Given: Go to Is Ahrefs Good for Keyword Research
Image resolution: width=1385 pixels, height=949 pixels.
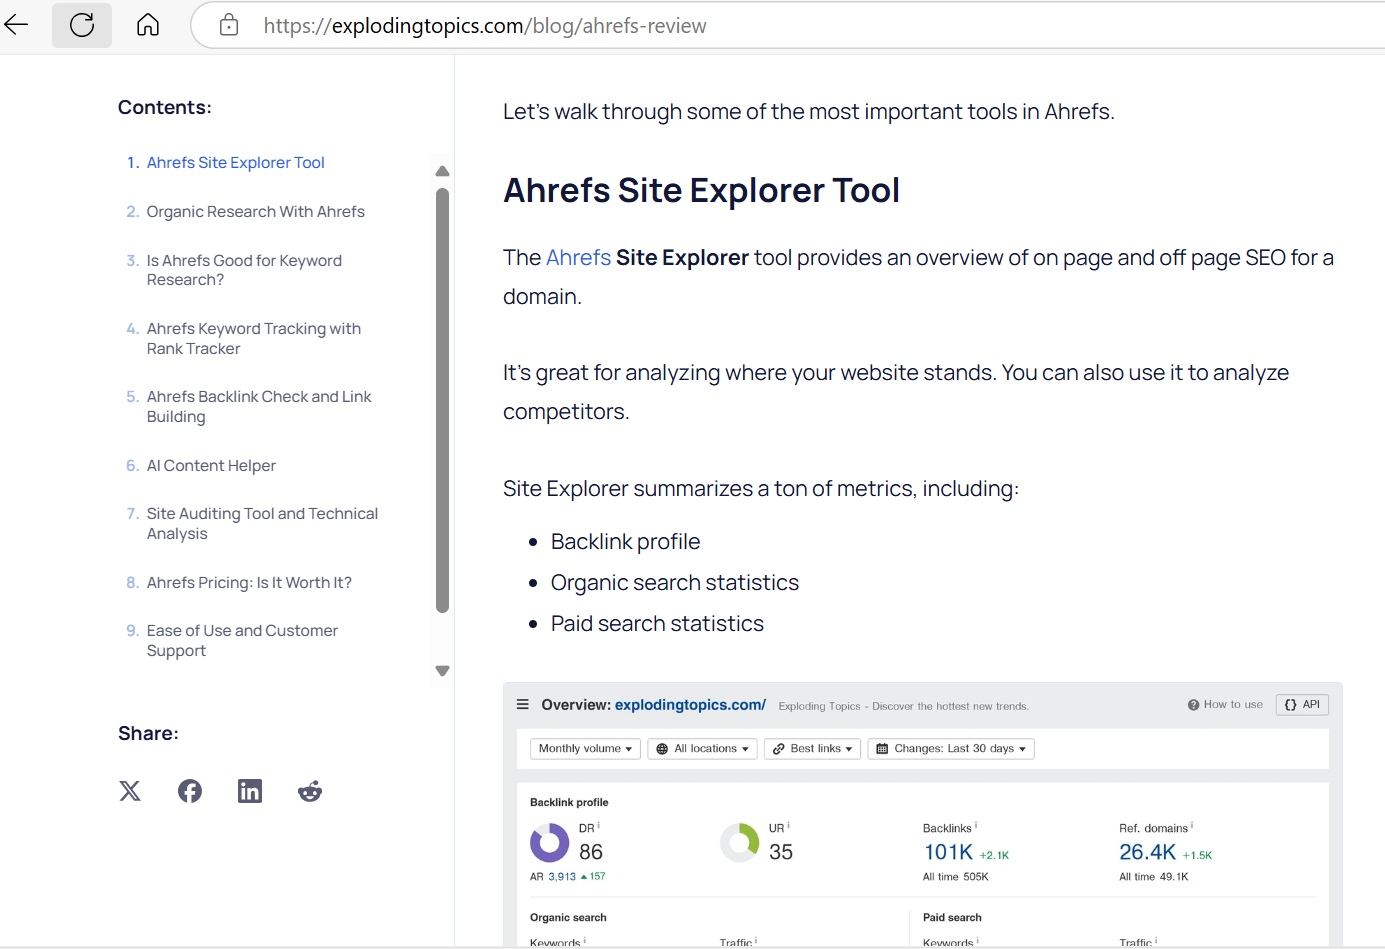Looking at the screenshot, I should 244,270.
